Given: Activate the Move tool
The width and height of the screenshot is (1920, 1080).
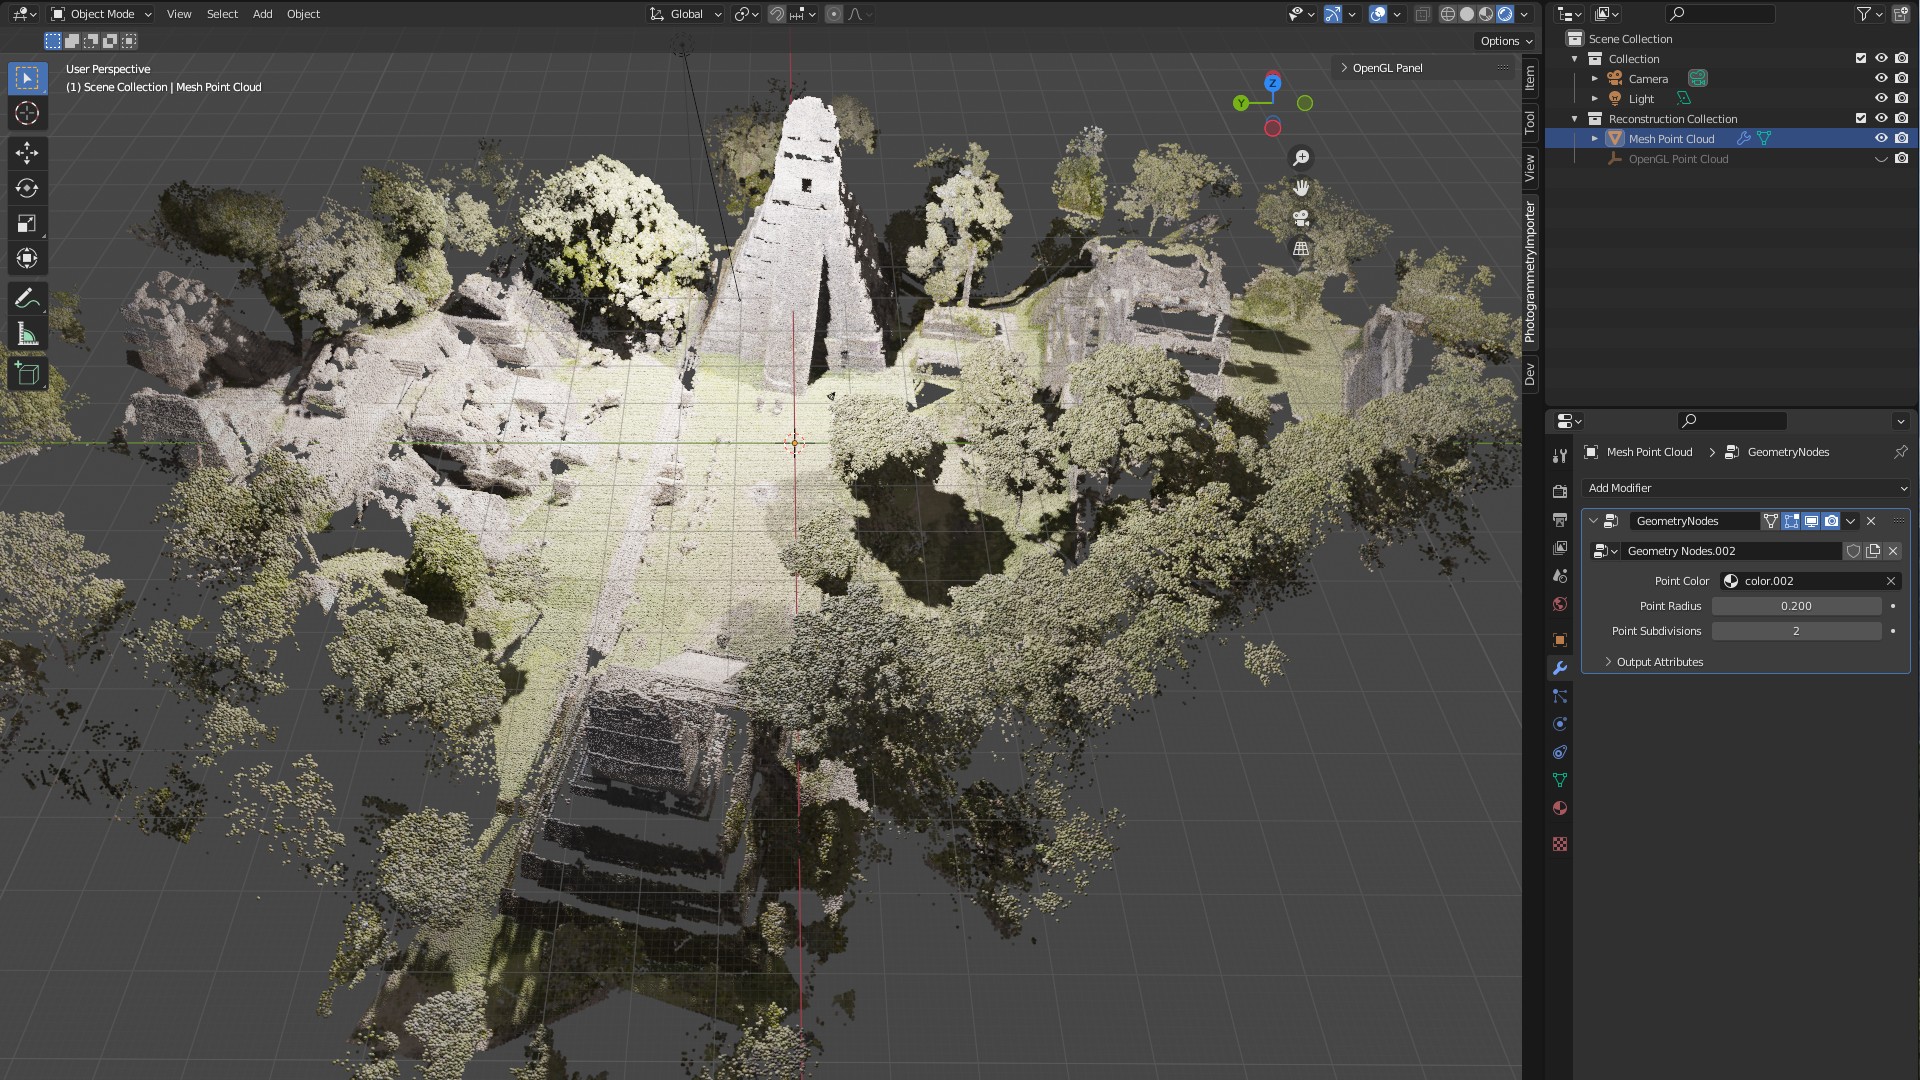Looking at the screenshot, I should (x=27, y=152).
